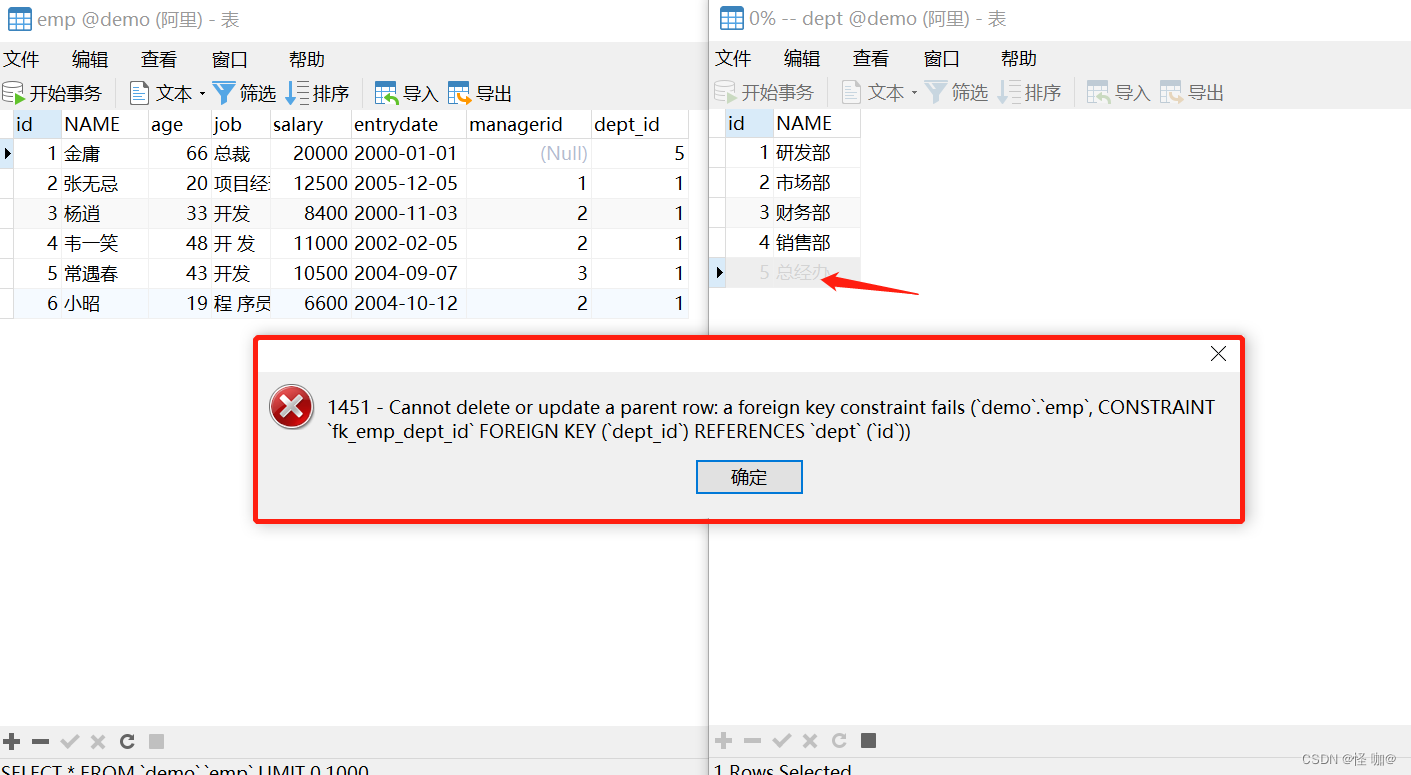
Task: Click 导入 import in the dept window
Action: 1118,92
